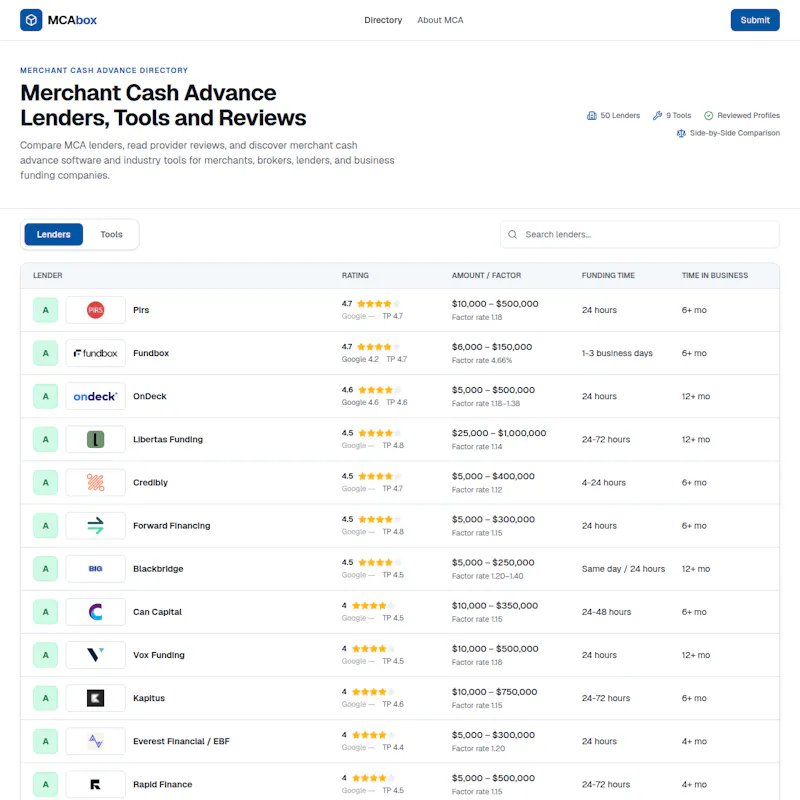
Task: Click the Factor rate 1.20–1.40 text
Action: (487, 576)
